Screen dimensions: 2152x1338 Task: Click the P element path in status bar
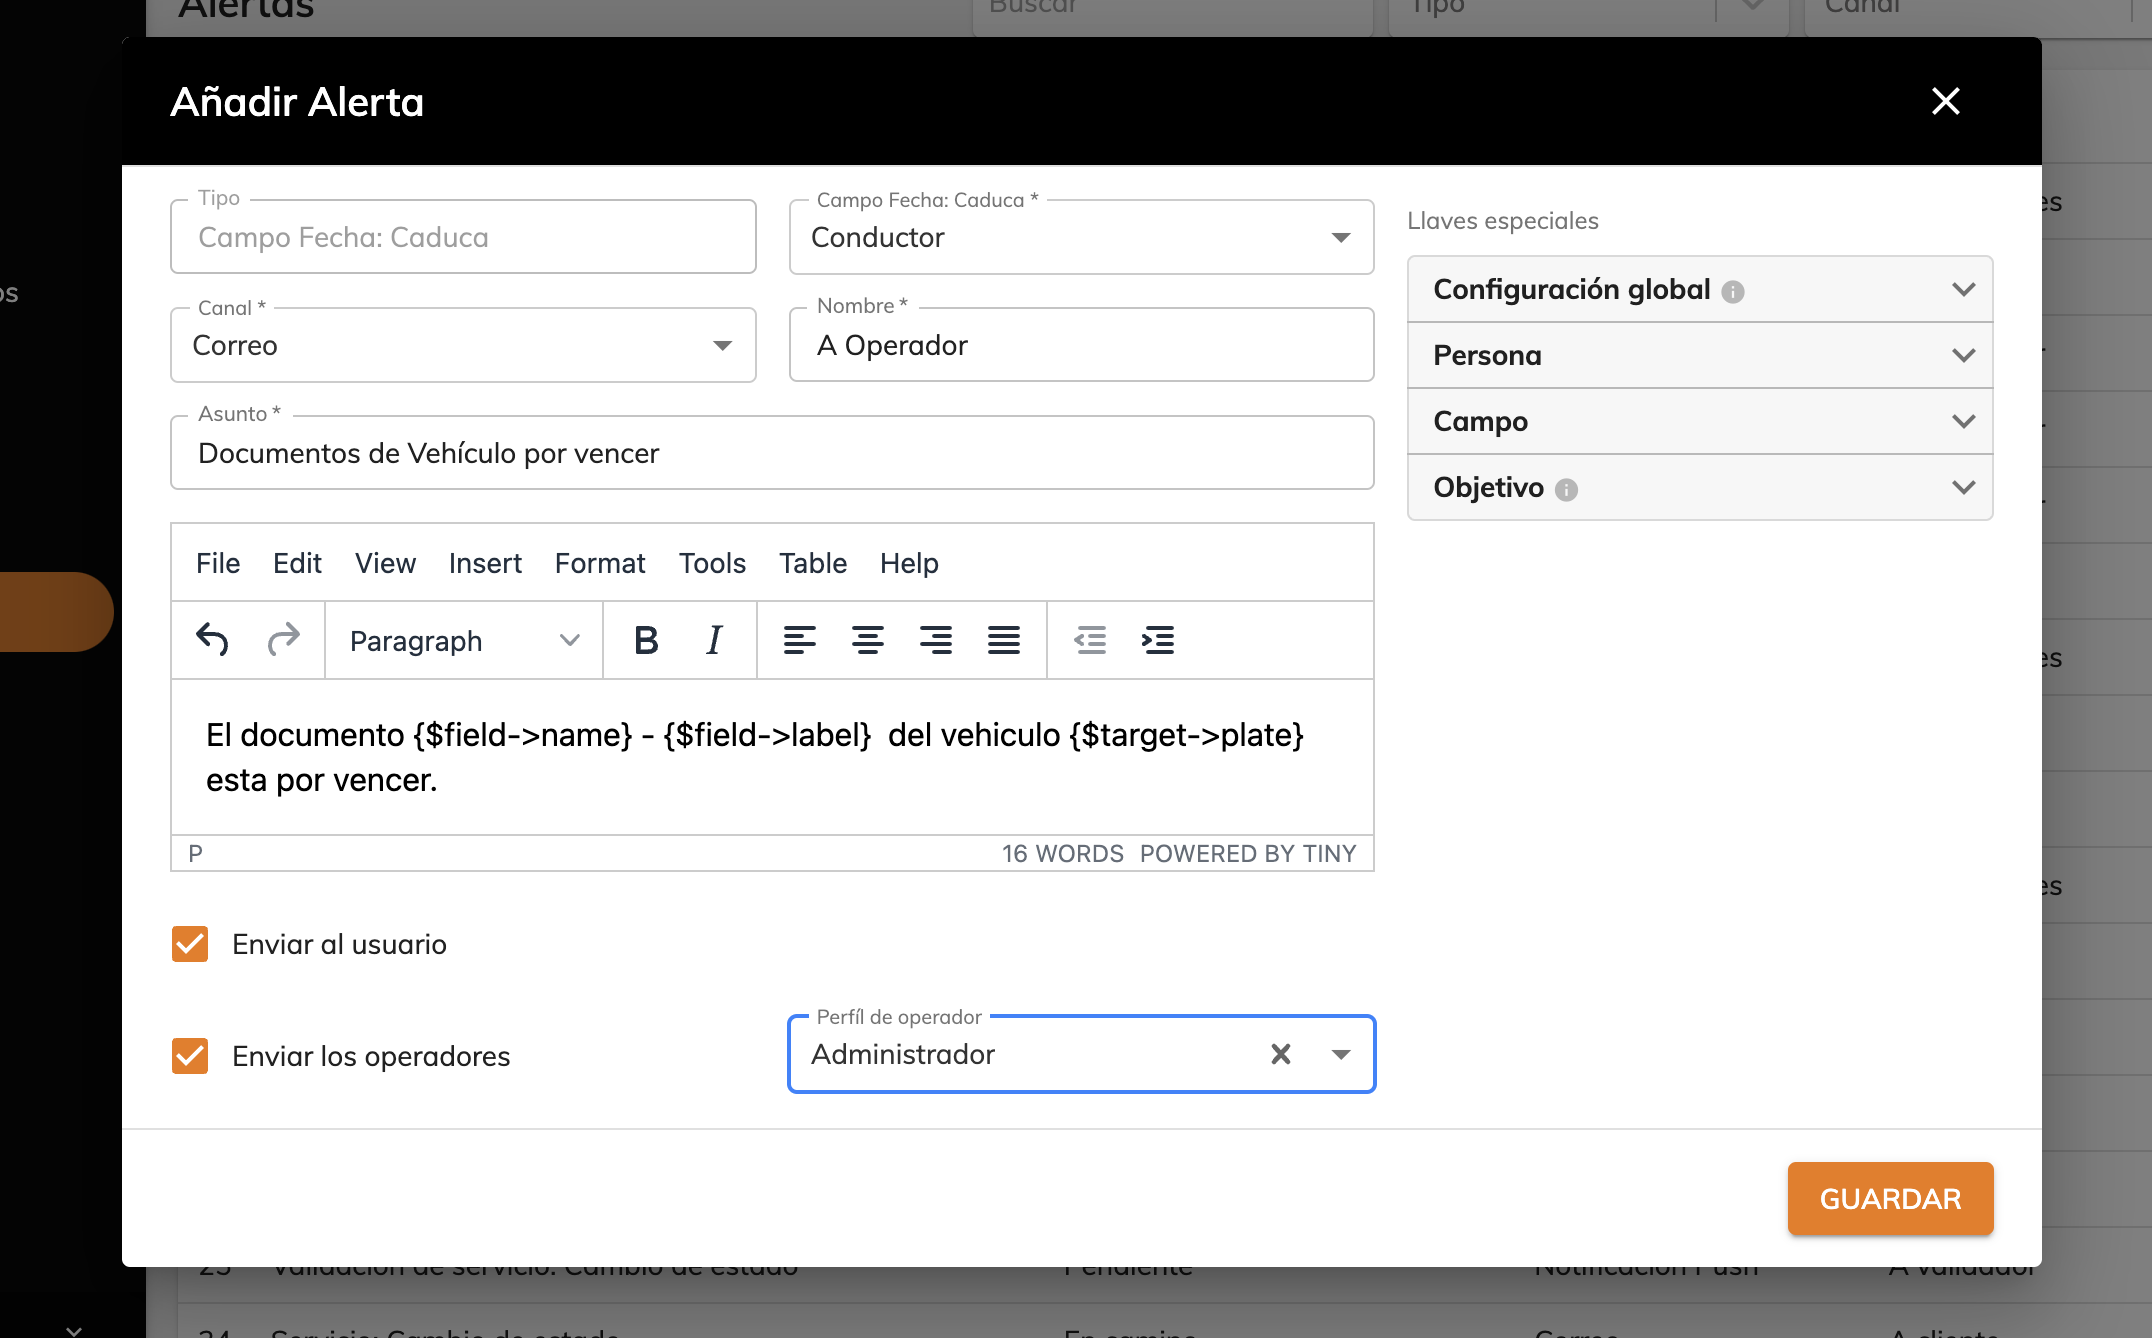tap(196, 854)
